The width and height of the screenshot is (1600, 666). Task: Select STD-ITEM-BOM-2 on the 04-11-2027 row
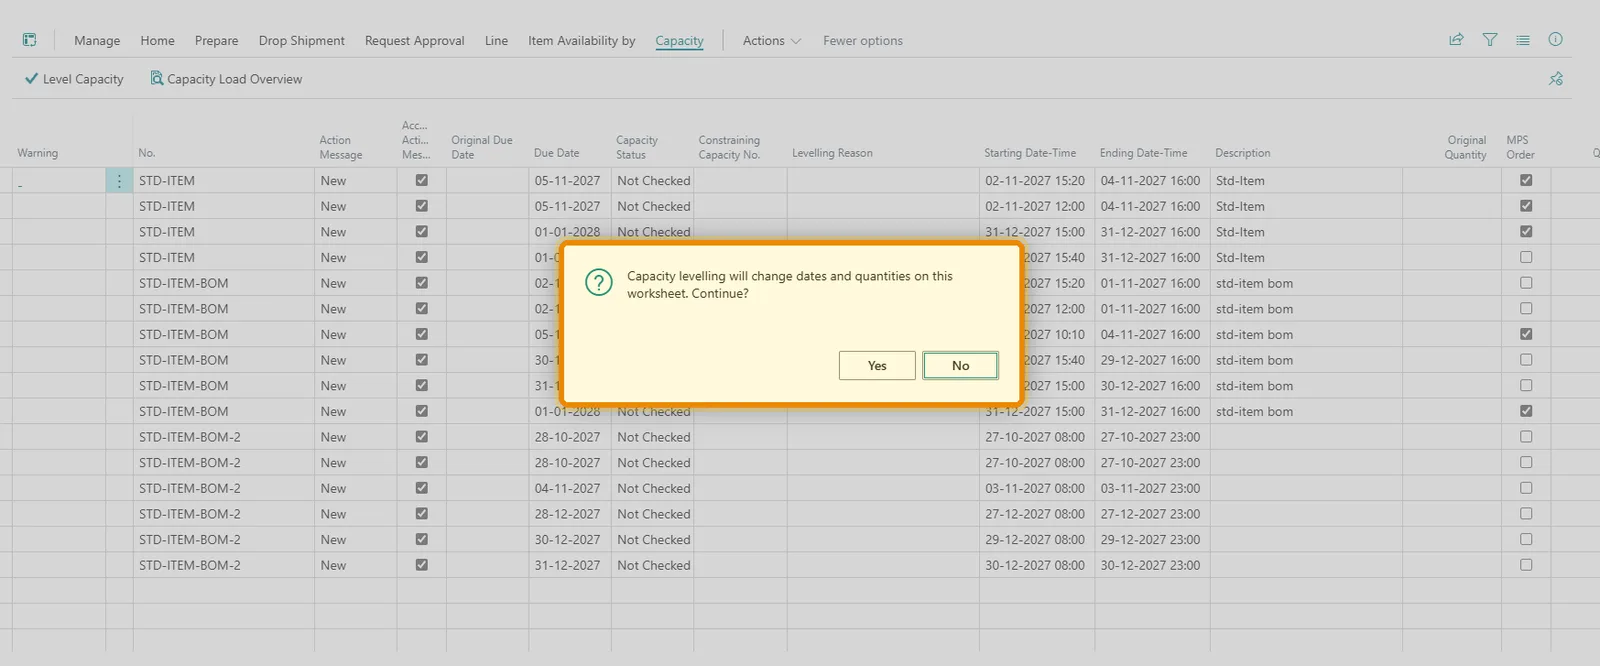click(190, 488)
